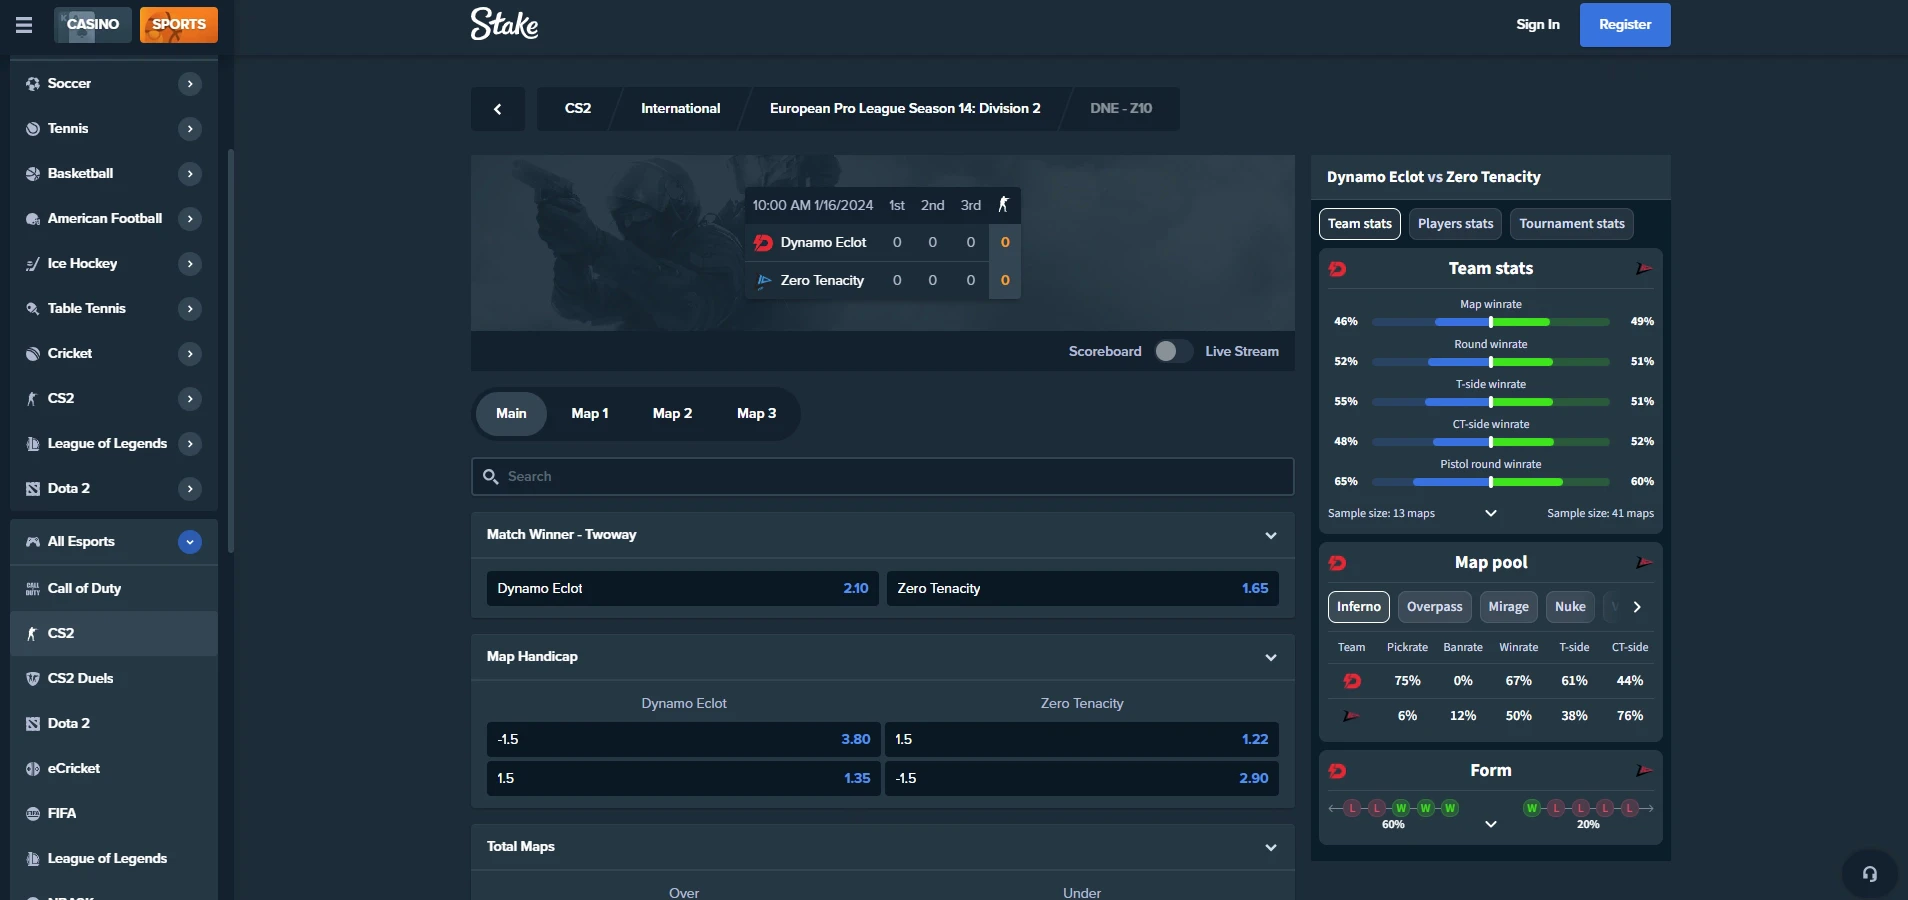This screenshot has width=1908, height=900.
Task: Click the Call of Duty icon
Action: point(33,589)
